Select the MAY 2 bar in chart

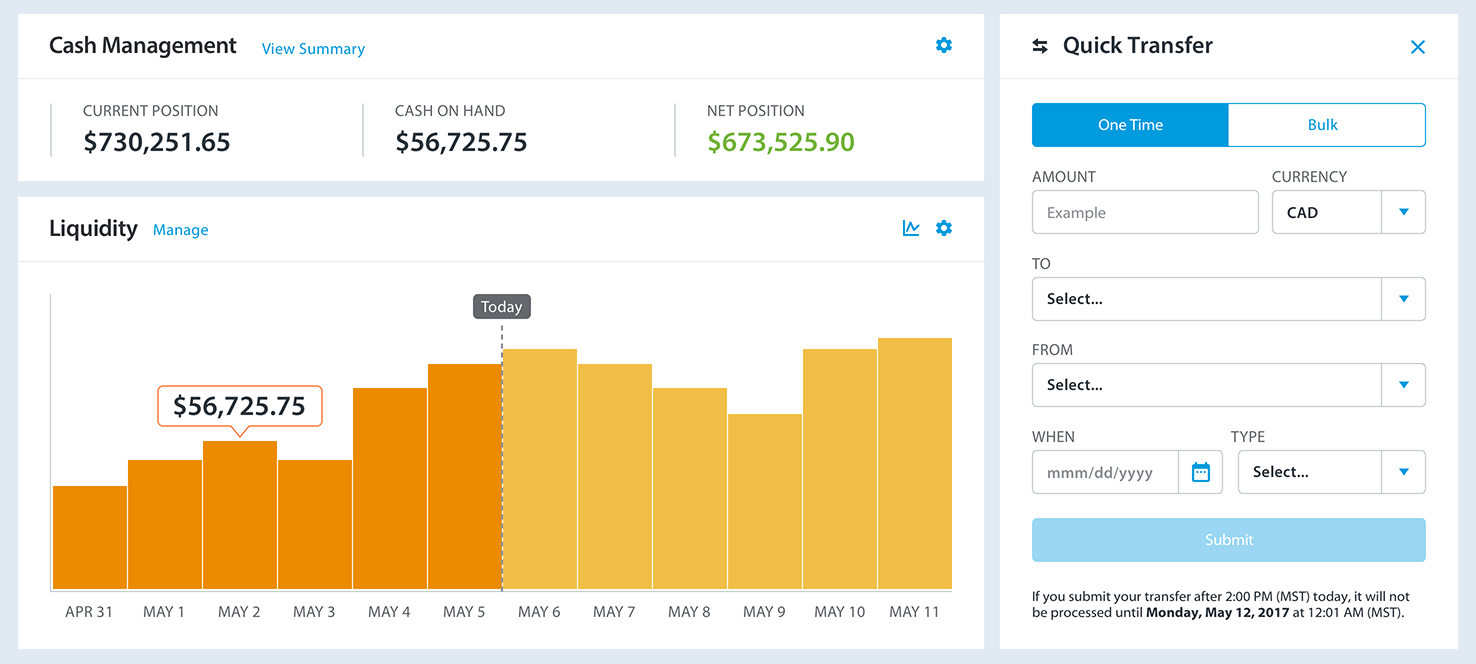240,515
